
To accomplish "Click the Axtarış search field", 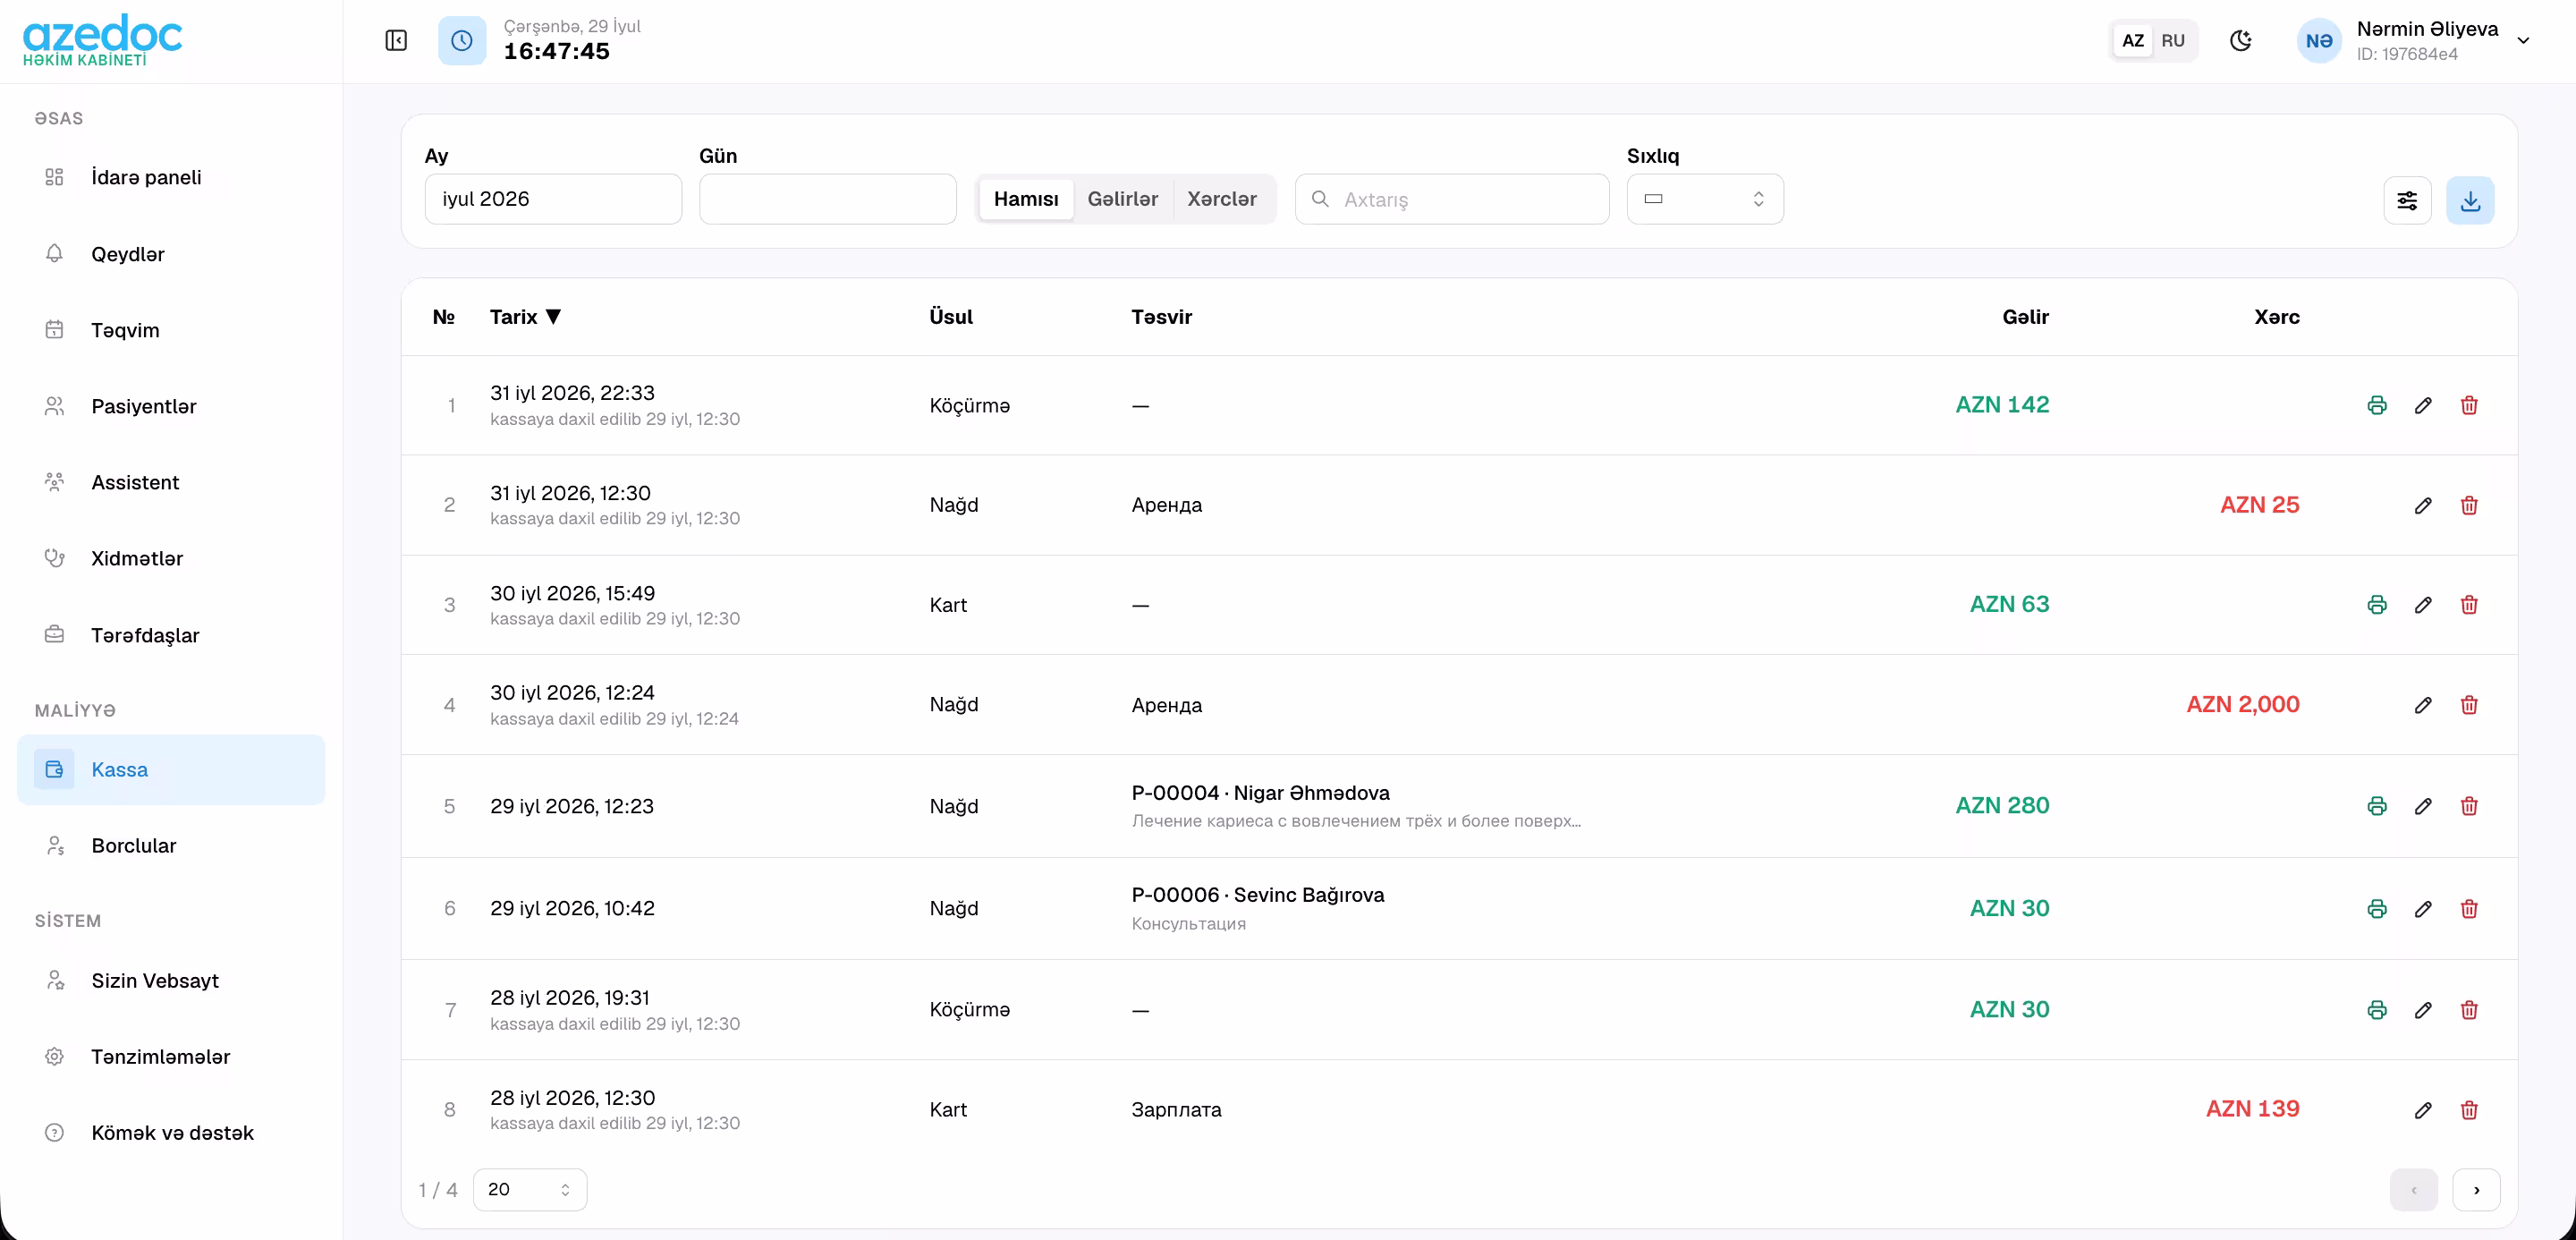I will [1452, 199].
